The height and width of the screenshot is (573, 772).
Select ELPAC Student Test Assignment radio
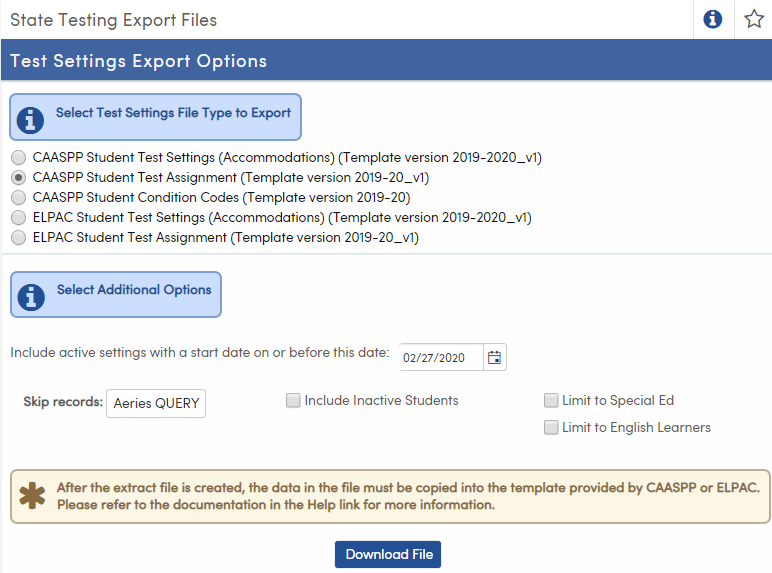click(19, 237)
